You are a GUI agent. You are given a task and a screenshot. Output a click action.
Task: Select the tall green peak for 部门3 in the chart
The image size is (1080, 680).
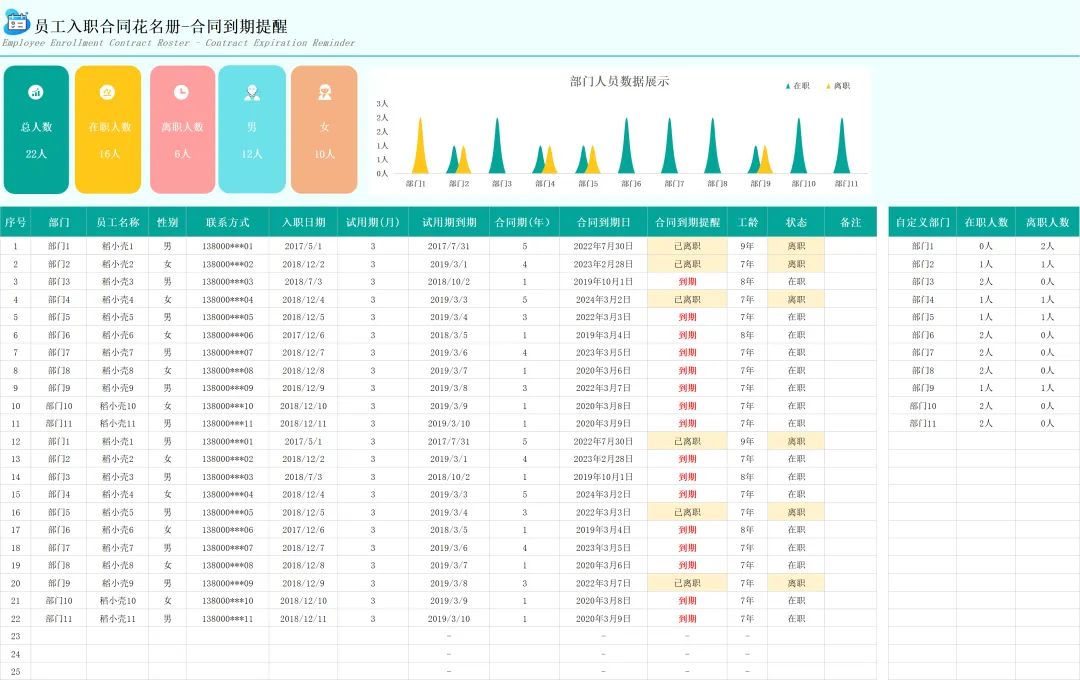click(497, 145)
